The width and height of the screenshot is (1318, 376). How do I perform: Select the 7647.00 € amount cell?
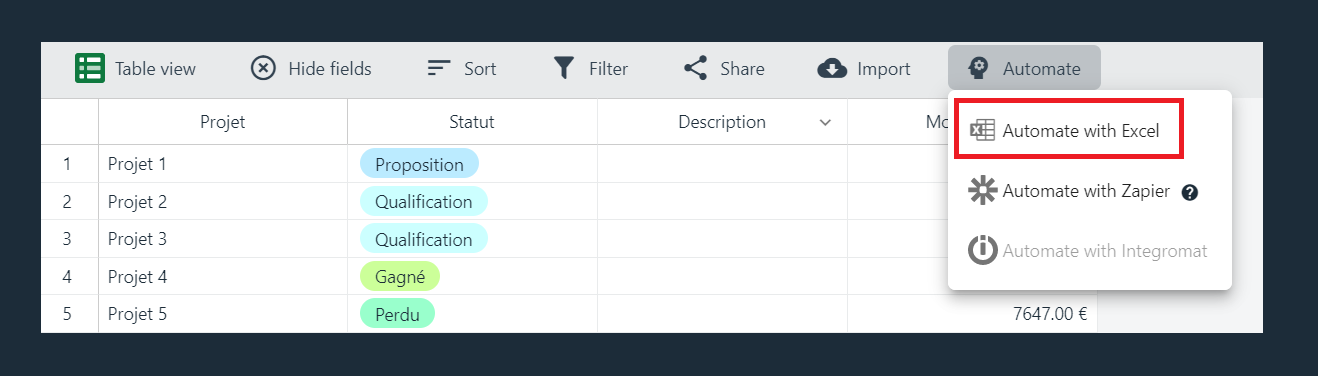(972, 314)
